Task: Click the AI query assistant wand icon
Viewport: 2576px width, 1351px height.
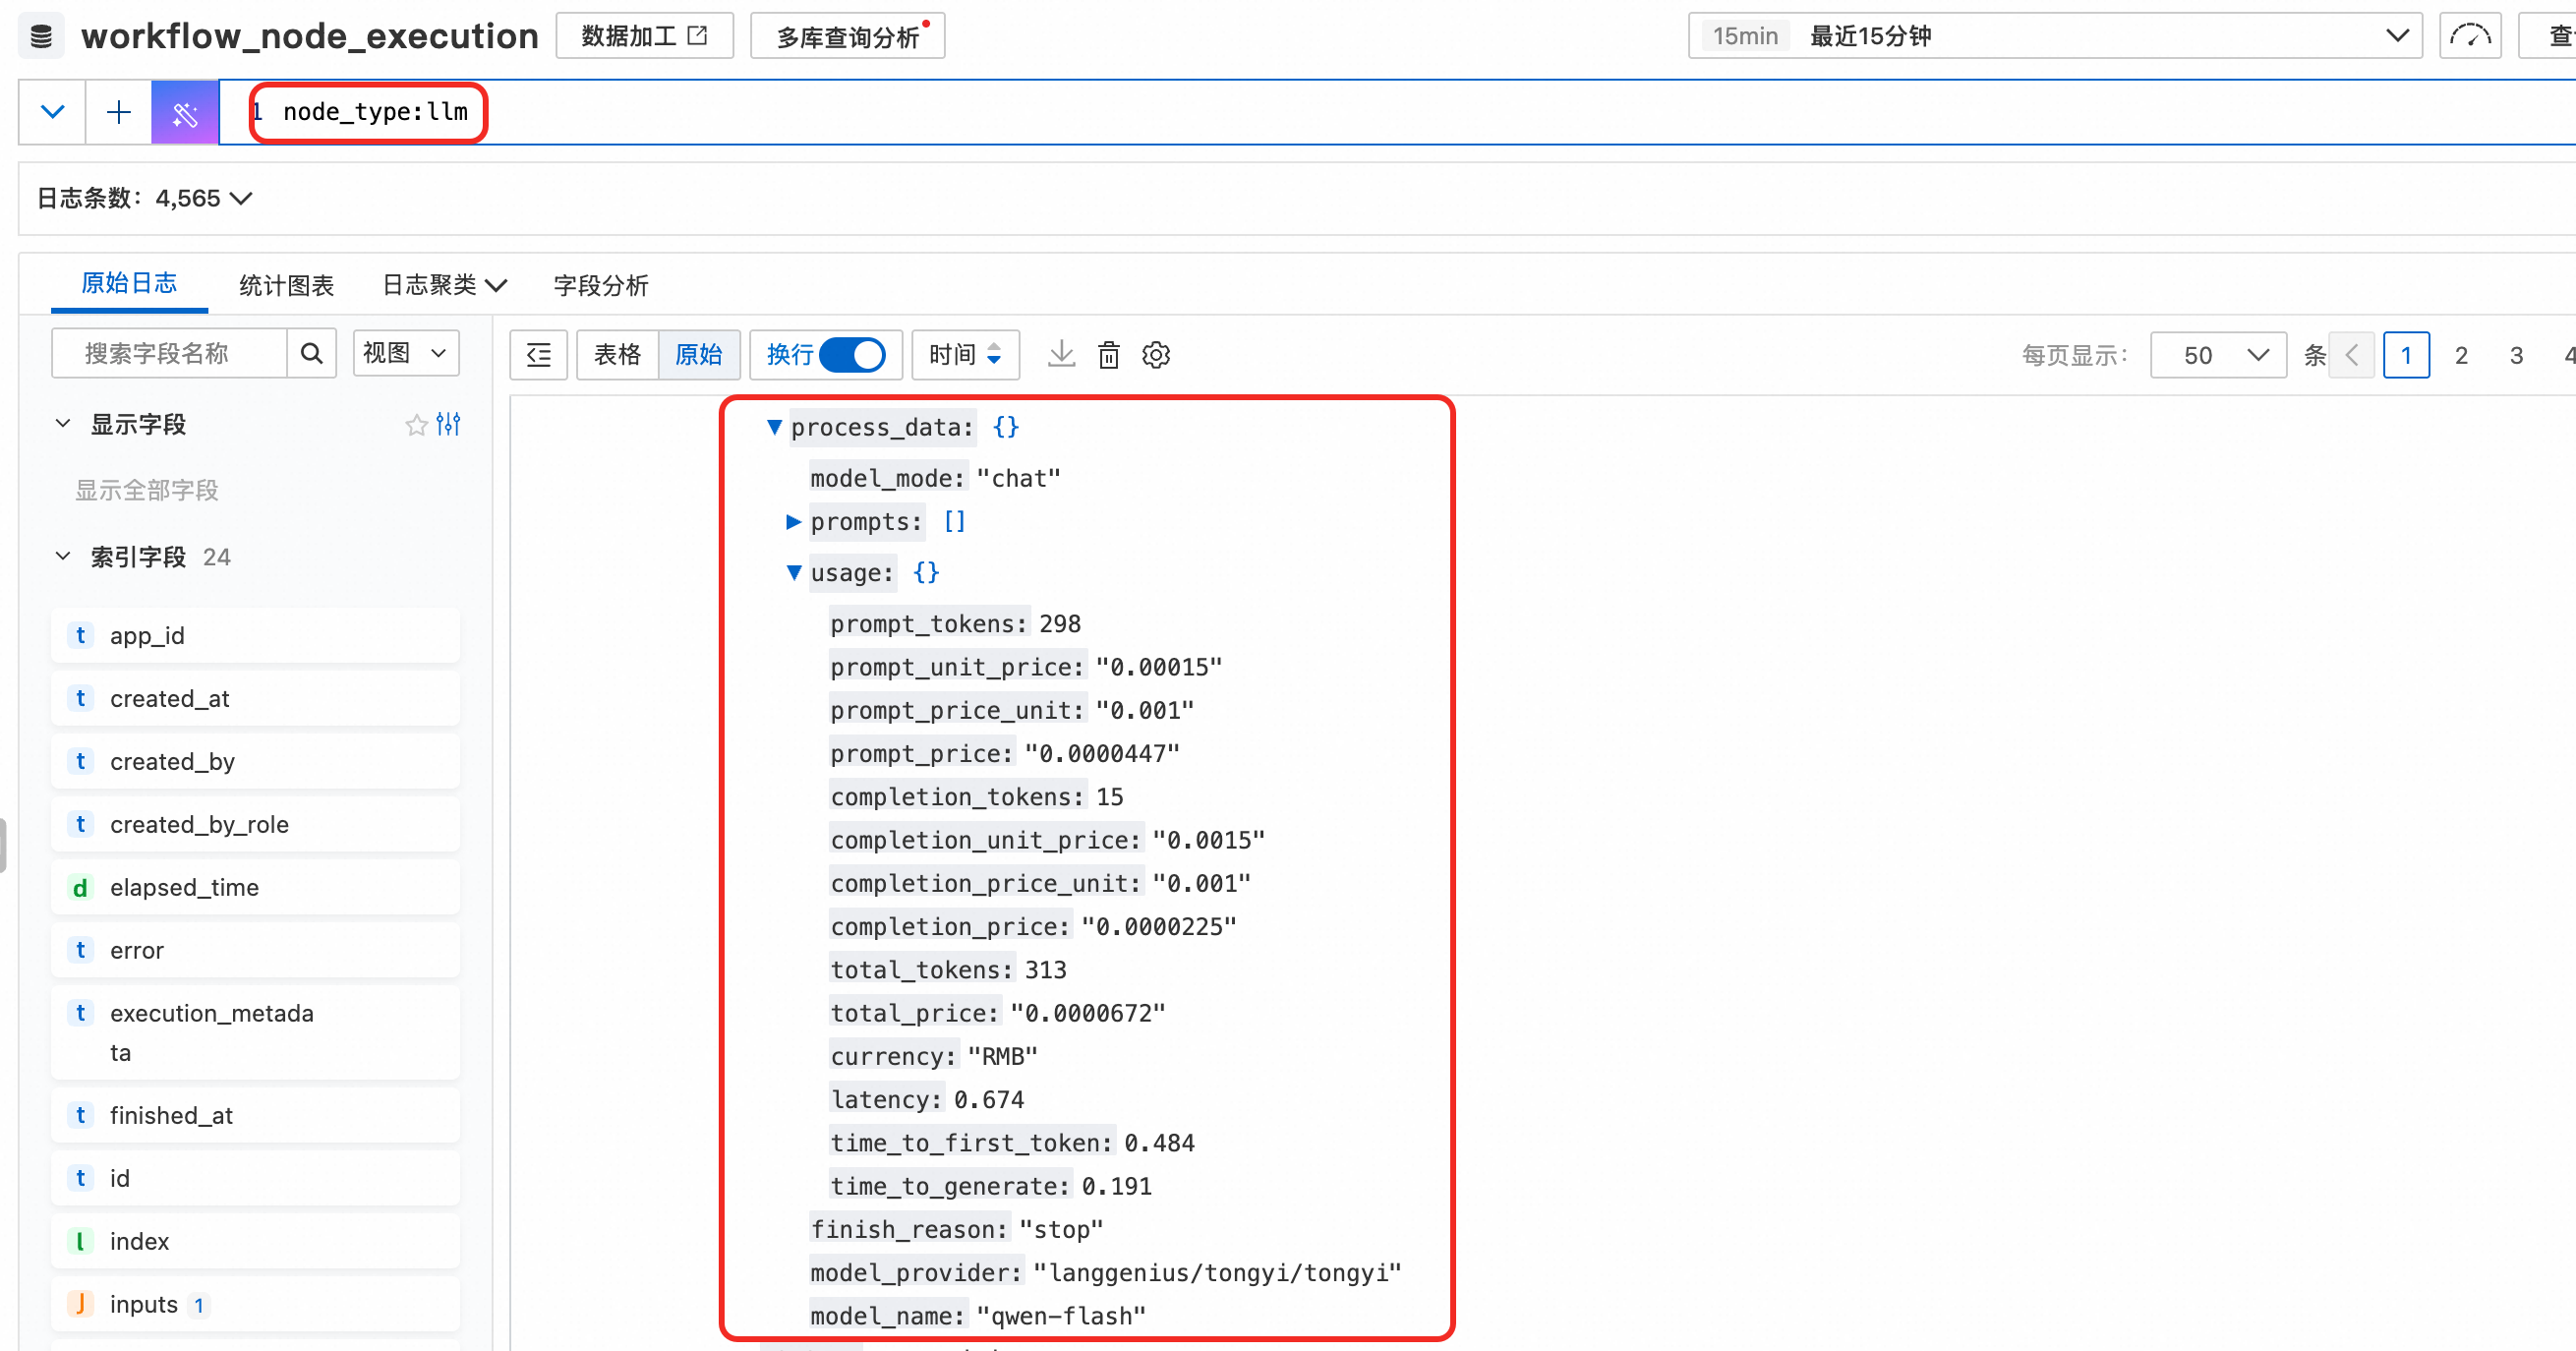Action: coord(185,112)
